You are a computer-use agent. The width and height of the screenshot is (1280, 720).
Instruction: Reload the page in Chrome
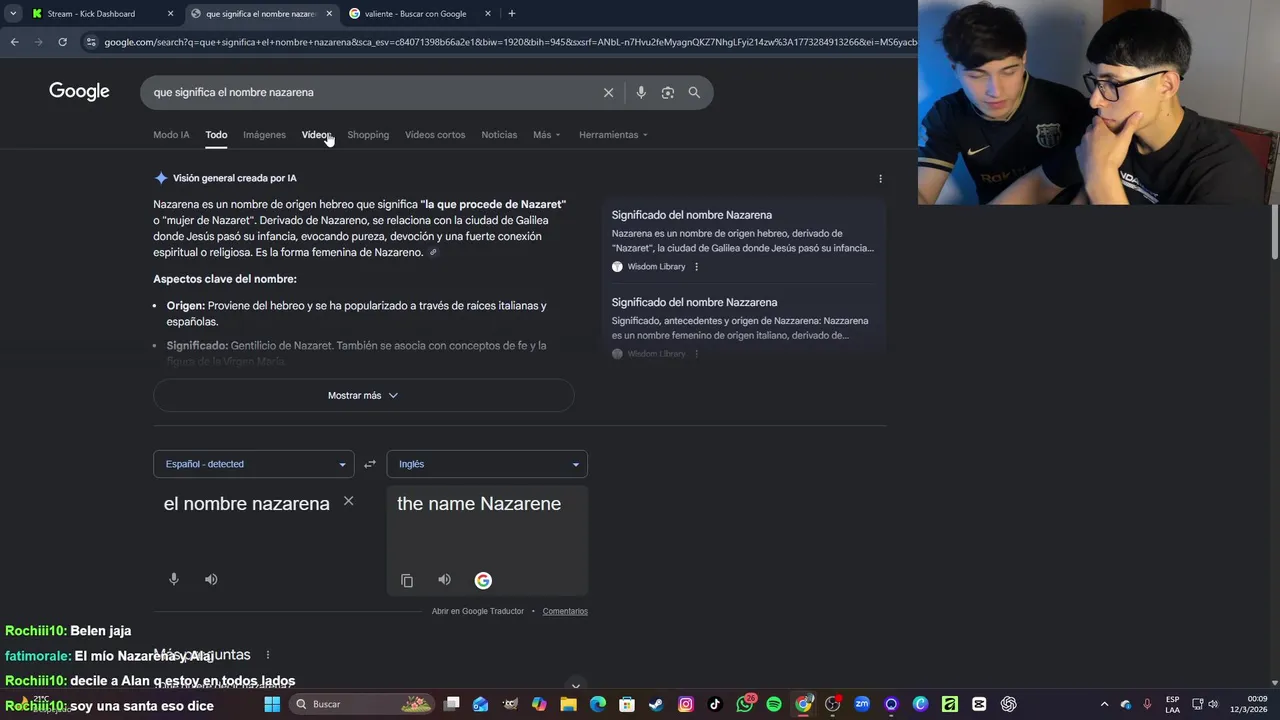coord(62,42)
